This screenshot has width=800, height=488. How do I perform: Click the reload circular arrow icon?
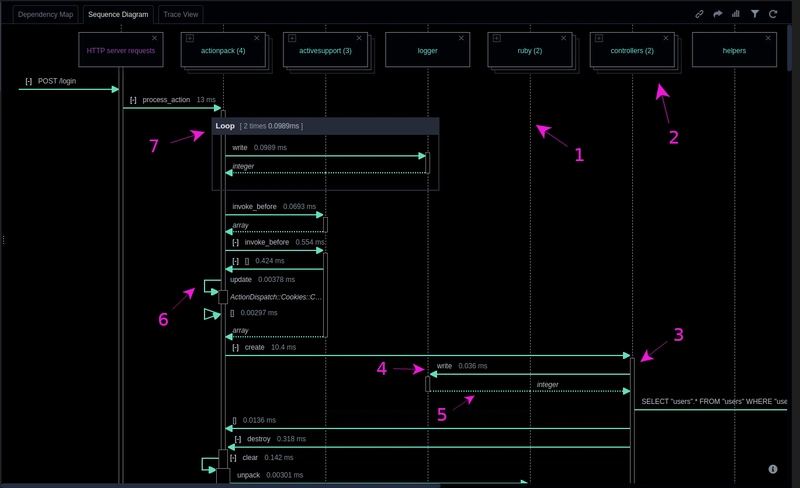[773, 14]
